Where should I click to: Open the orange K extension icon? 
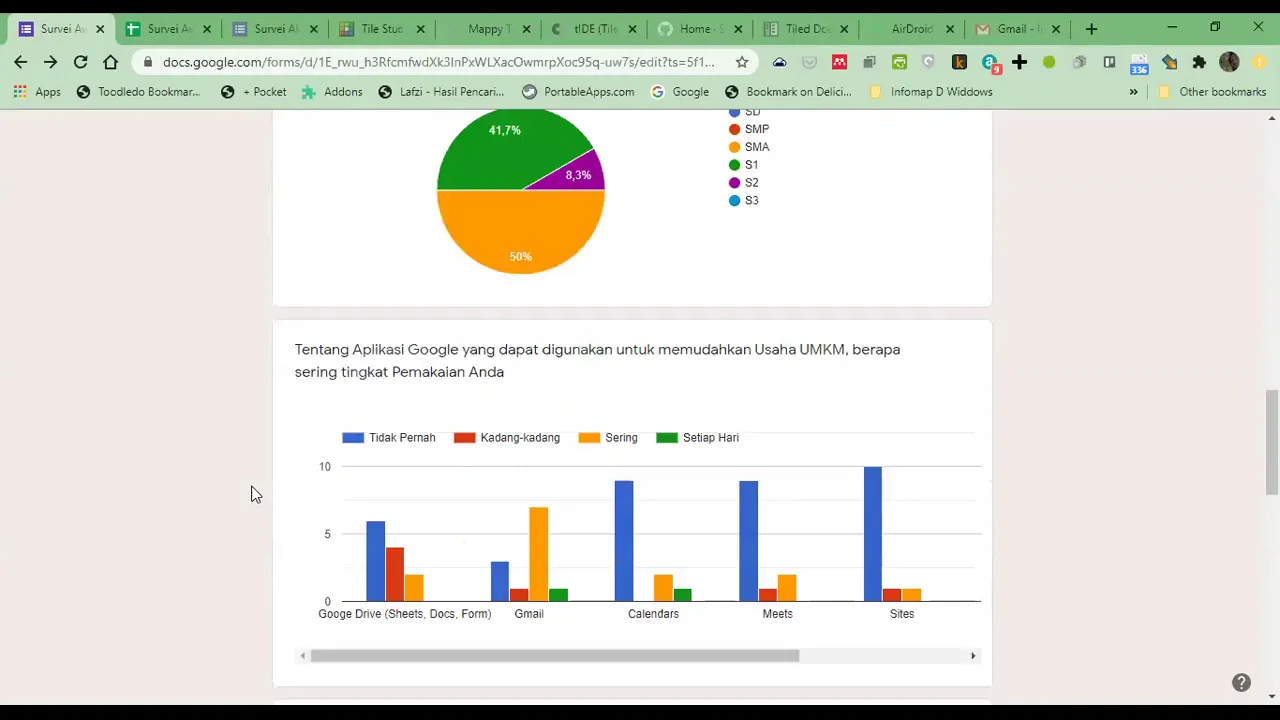point(959,62)
